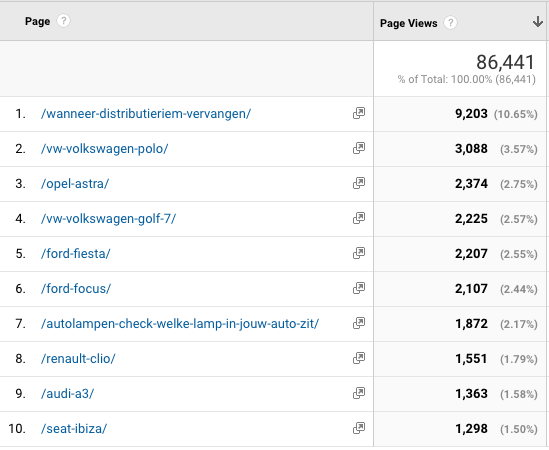Select the (2.75%) percentage text
549x450 pixels.
pos(519,184)
